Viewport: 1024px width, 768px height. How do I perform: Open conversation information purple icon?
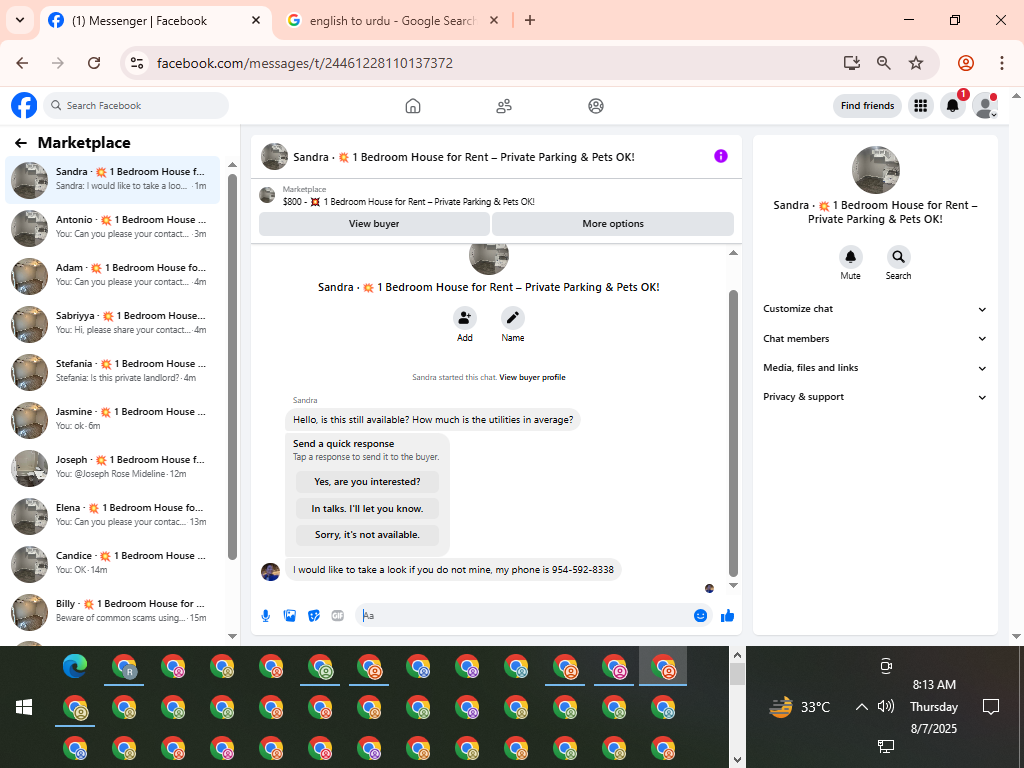[x=720, y=156]
